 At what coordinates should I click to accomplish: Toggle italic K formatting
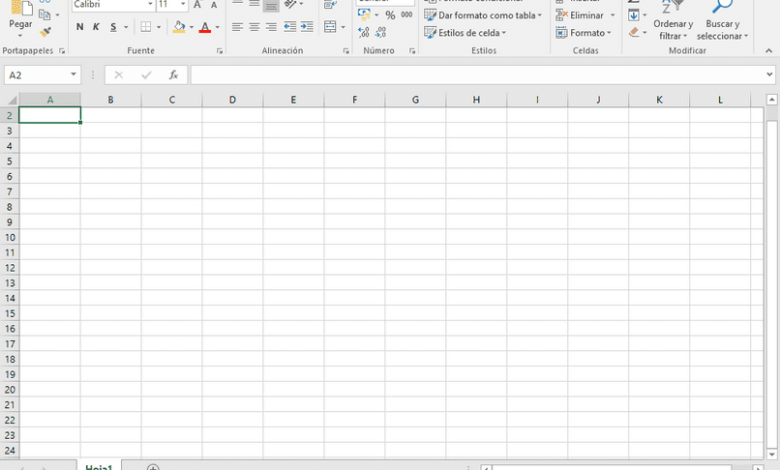pyautogui.click(x=96, y=27)
